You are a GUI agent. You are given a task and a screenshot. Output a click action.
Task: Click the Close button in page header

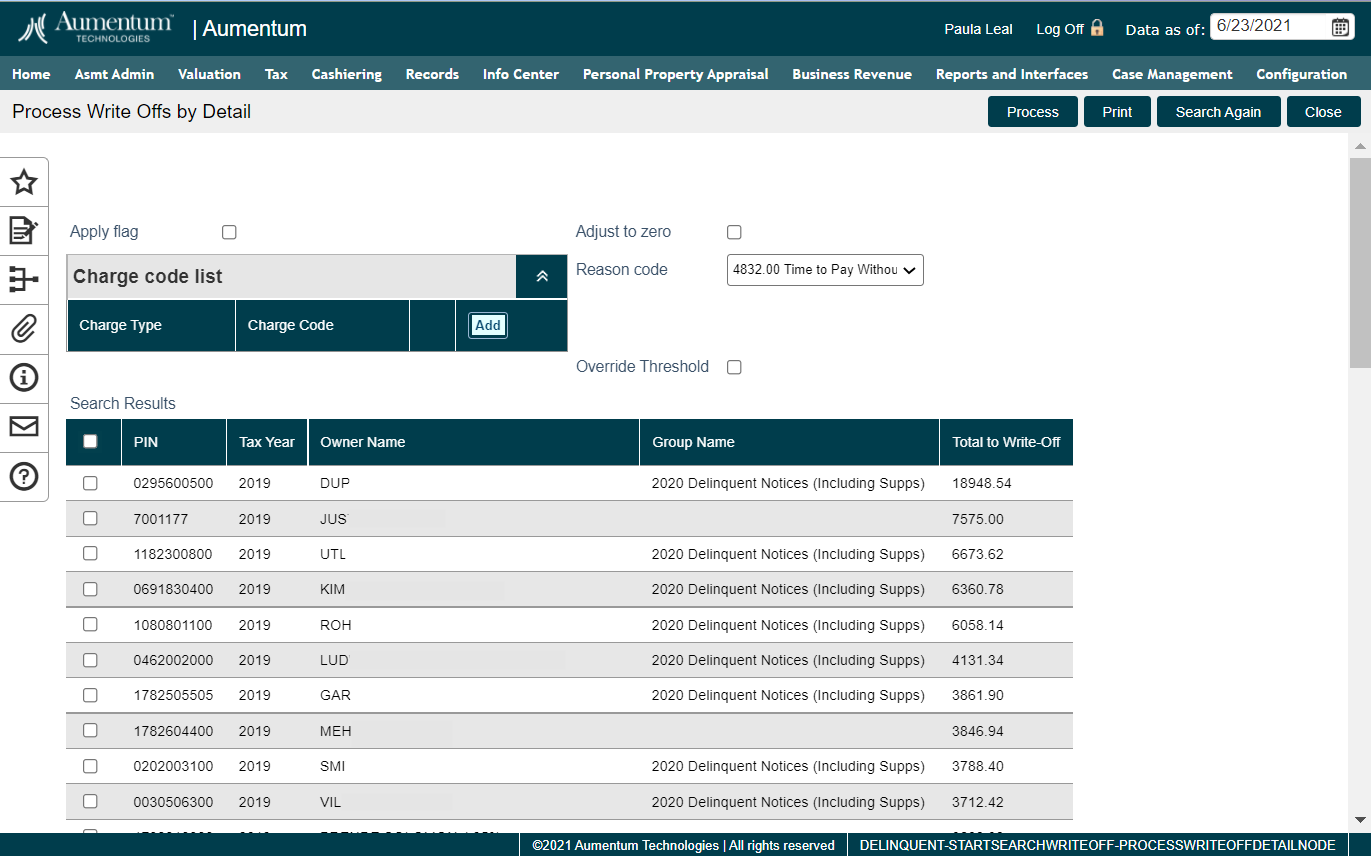[1323, 112]
